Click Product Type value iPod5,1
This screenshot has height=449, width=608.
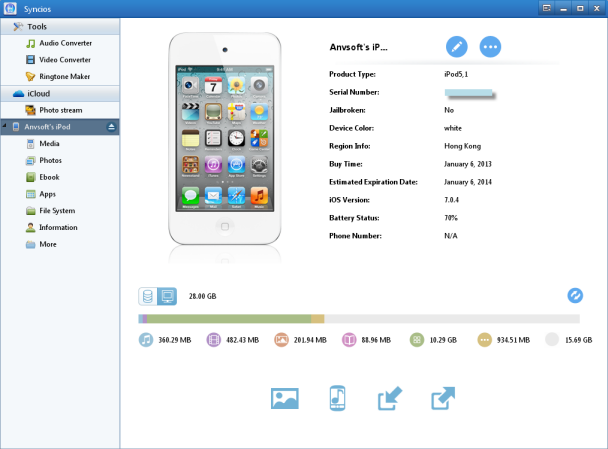pyautogui.click(x=456, y=74)
